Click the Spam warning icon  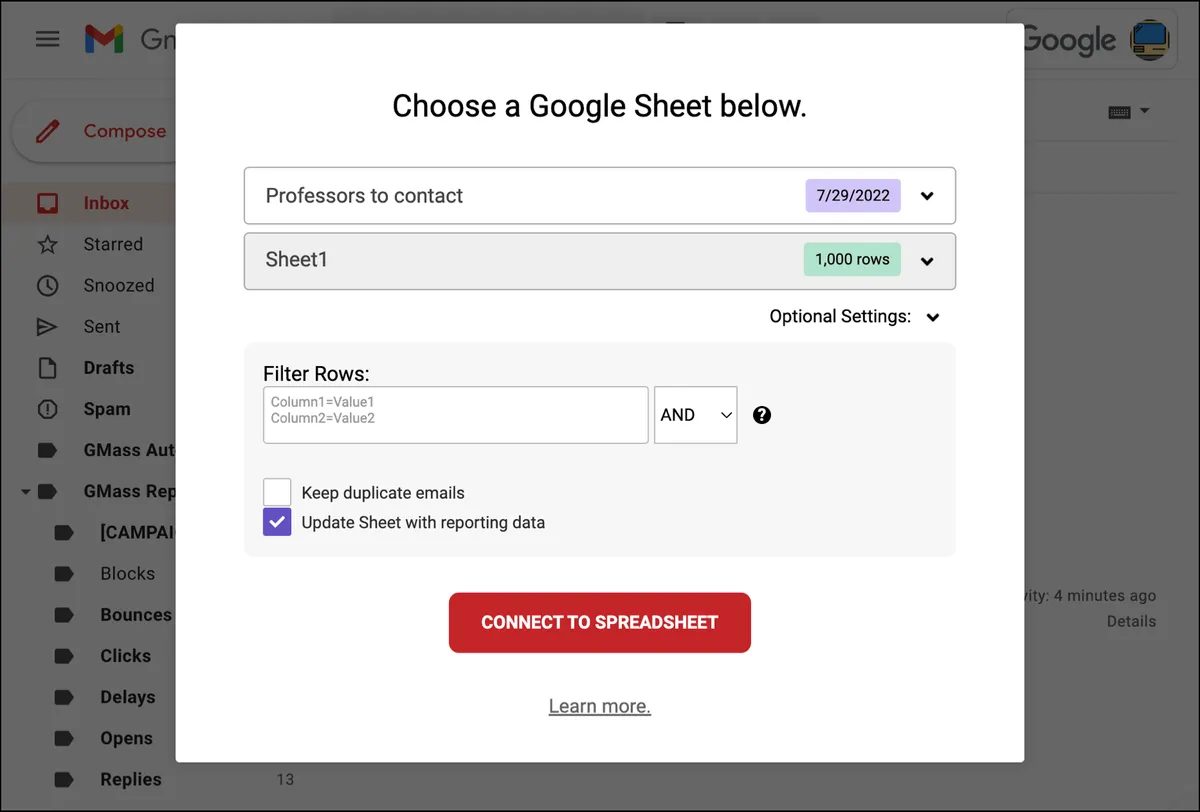(47, 408)
